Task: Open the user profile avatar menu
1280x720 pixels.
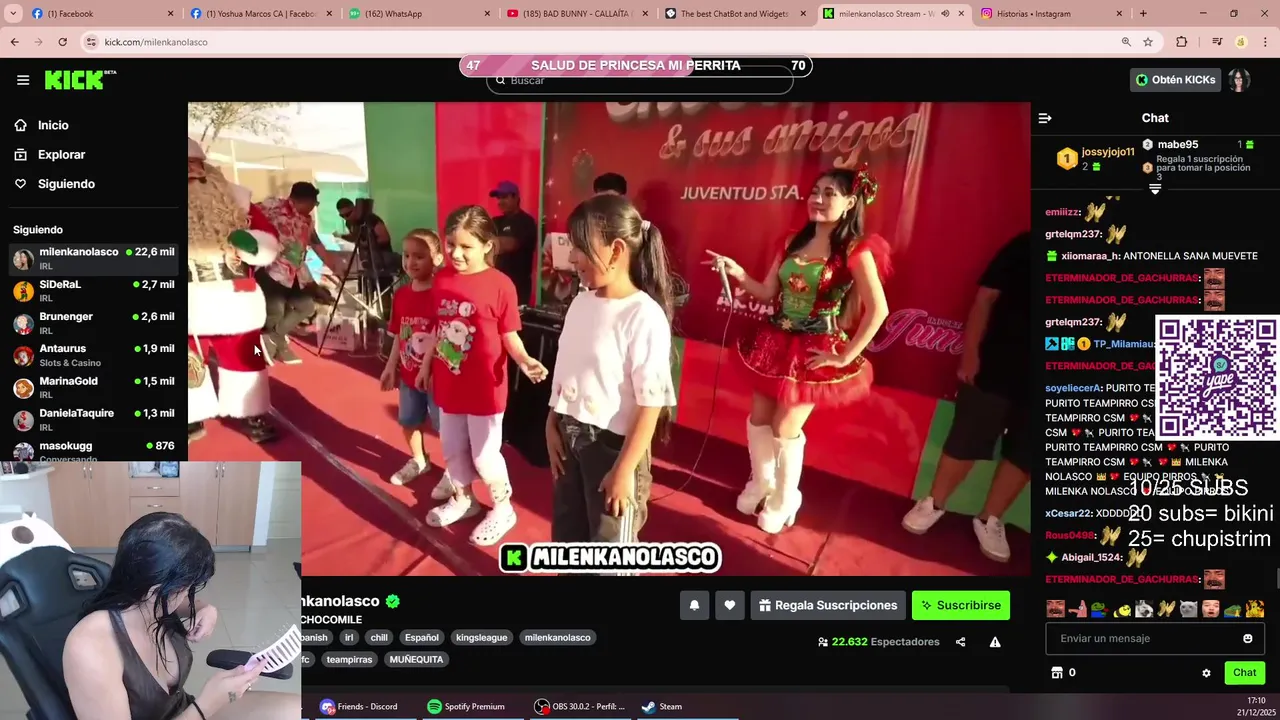Action: pos(1240,80)
